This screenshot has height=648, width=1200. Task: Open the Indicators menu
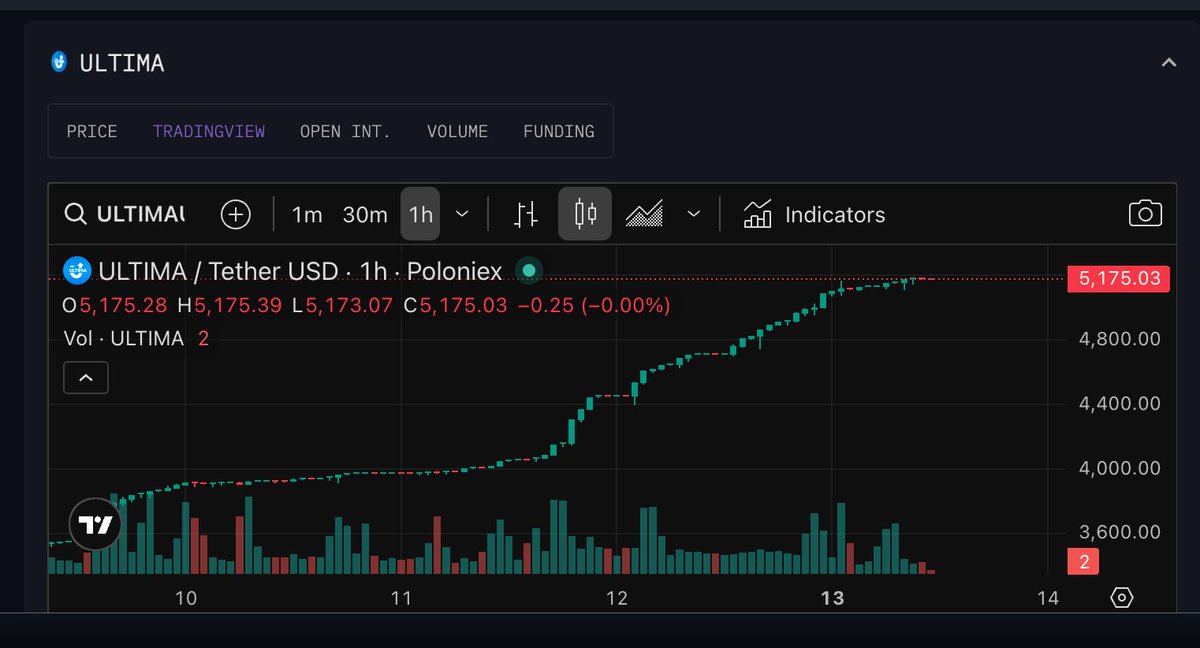coord(815,214)
